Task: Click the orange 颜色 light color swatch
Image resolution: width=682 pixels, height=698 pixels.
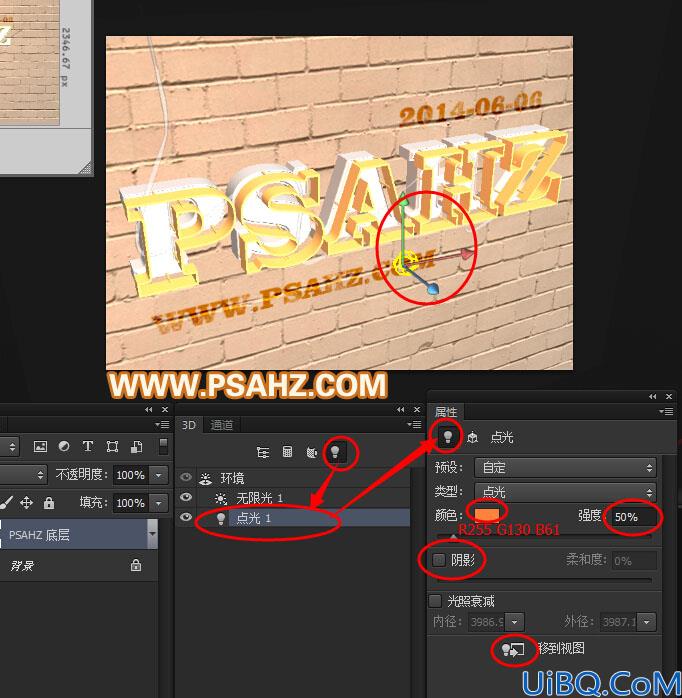Action: coord(487,514)
